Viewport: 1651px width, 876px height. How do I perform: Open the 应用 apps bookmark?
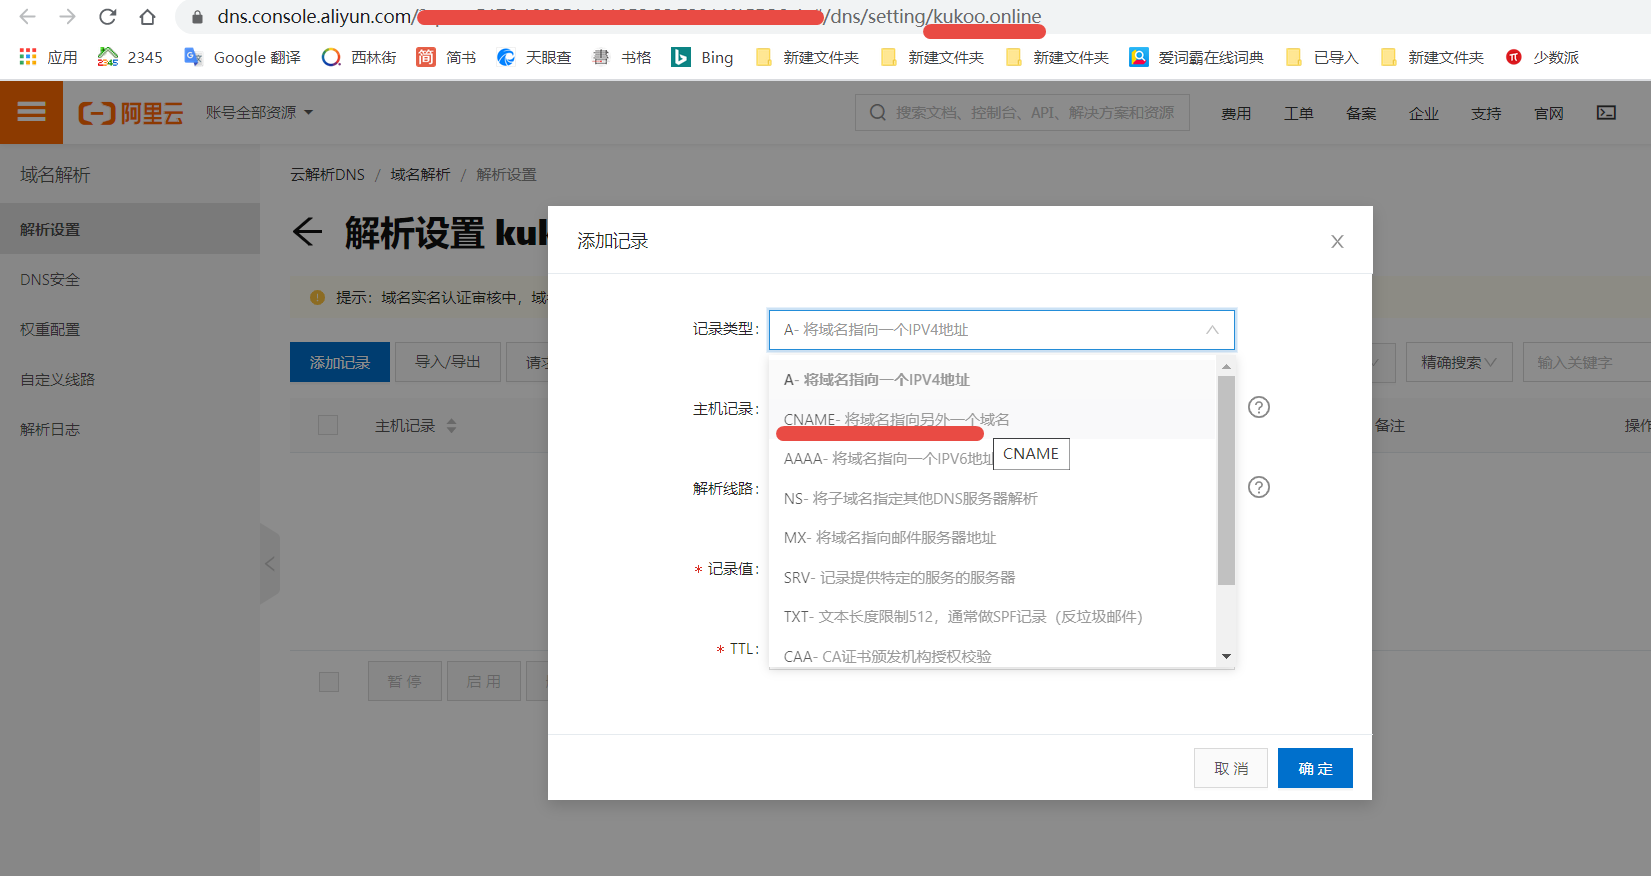[x=48, y=57]
